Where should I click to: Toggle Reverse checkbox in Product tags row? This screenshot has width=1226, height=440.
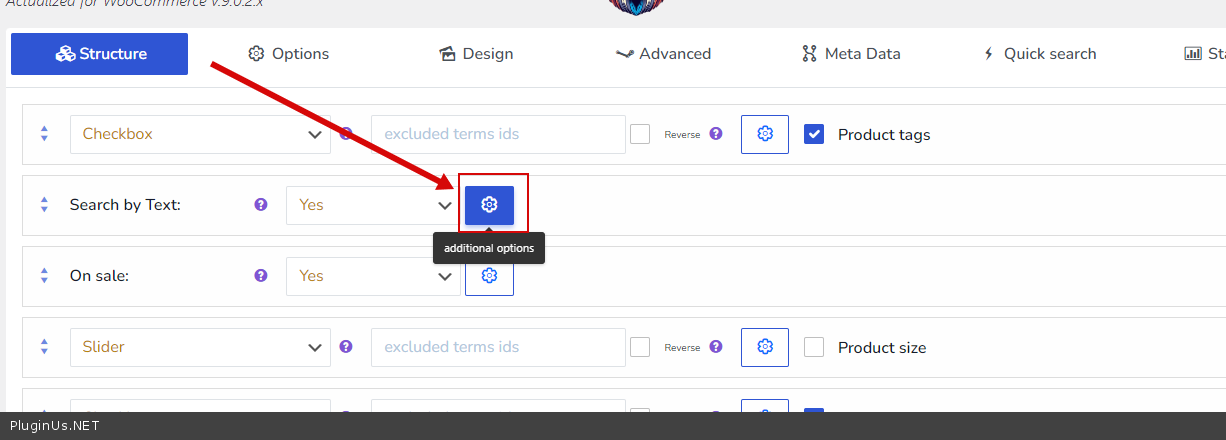(640, 134)
